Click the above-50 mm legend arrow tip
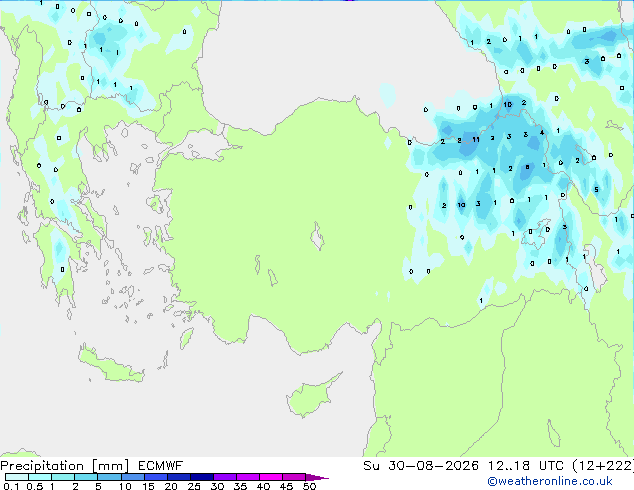The width and height of the screenshot is (634, 490). (x=317, y=478)
